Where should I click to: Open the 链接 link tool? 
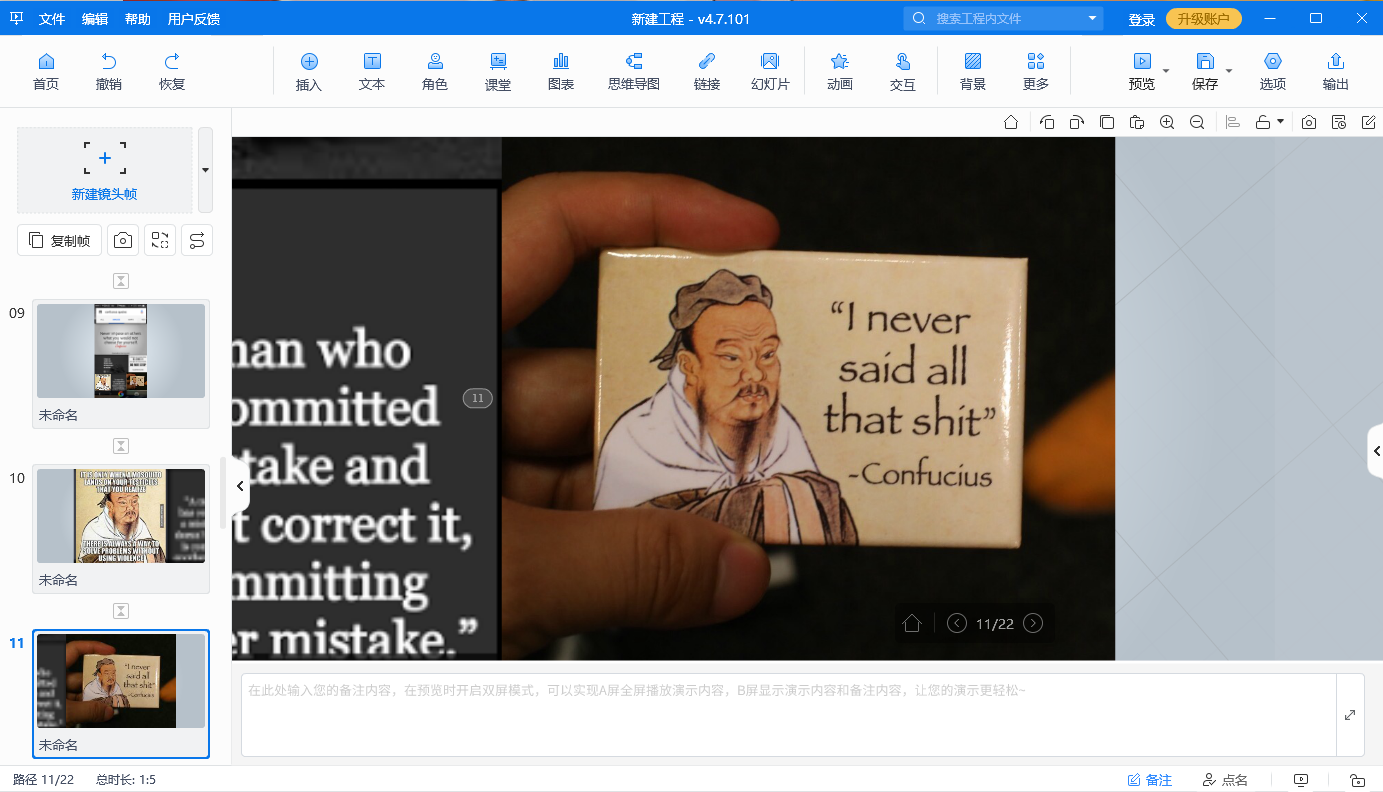click(x=707, y=71)
